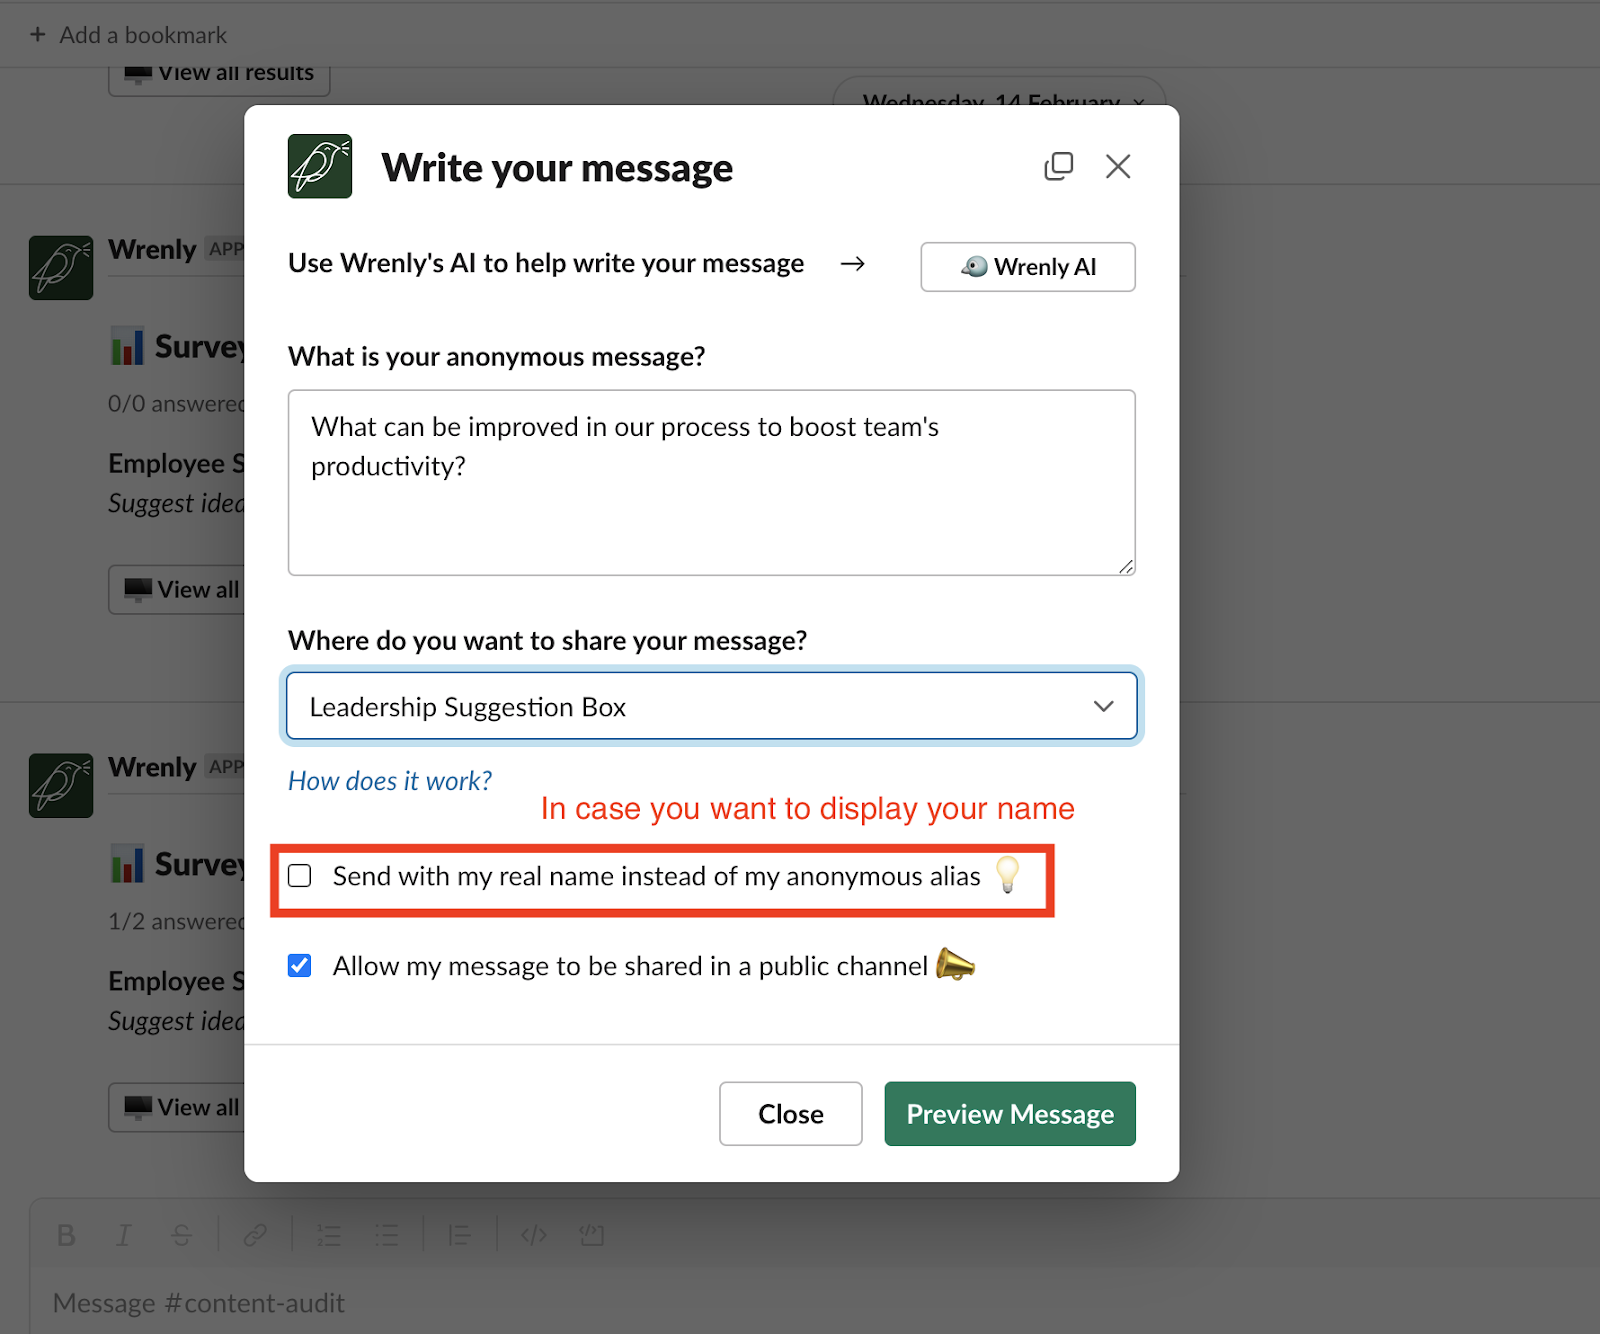Insert a code block in composer

point(592,1236)
